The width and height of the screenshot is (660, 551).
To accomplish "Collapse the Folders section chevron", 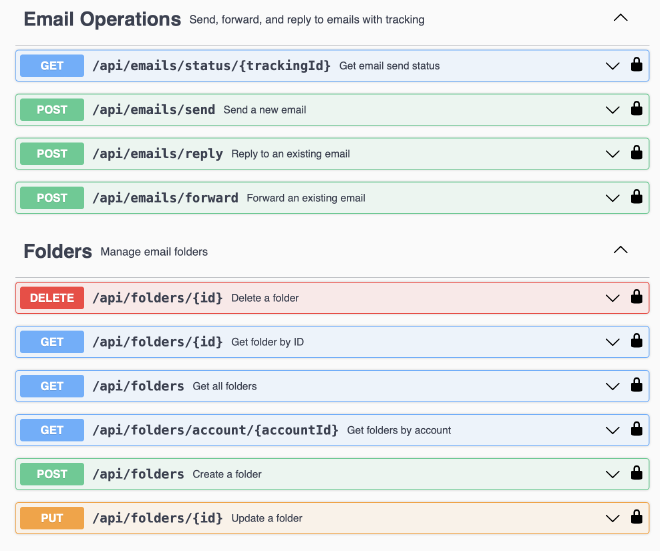I will coord(620,250).
